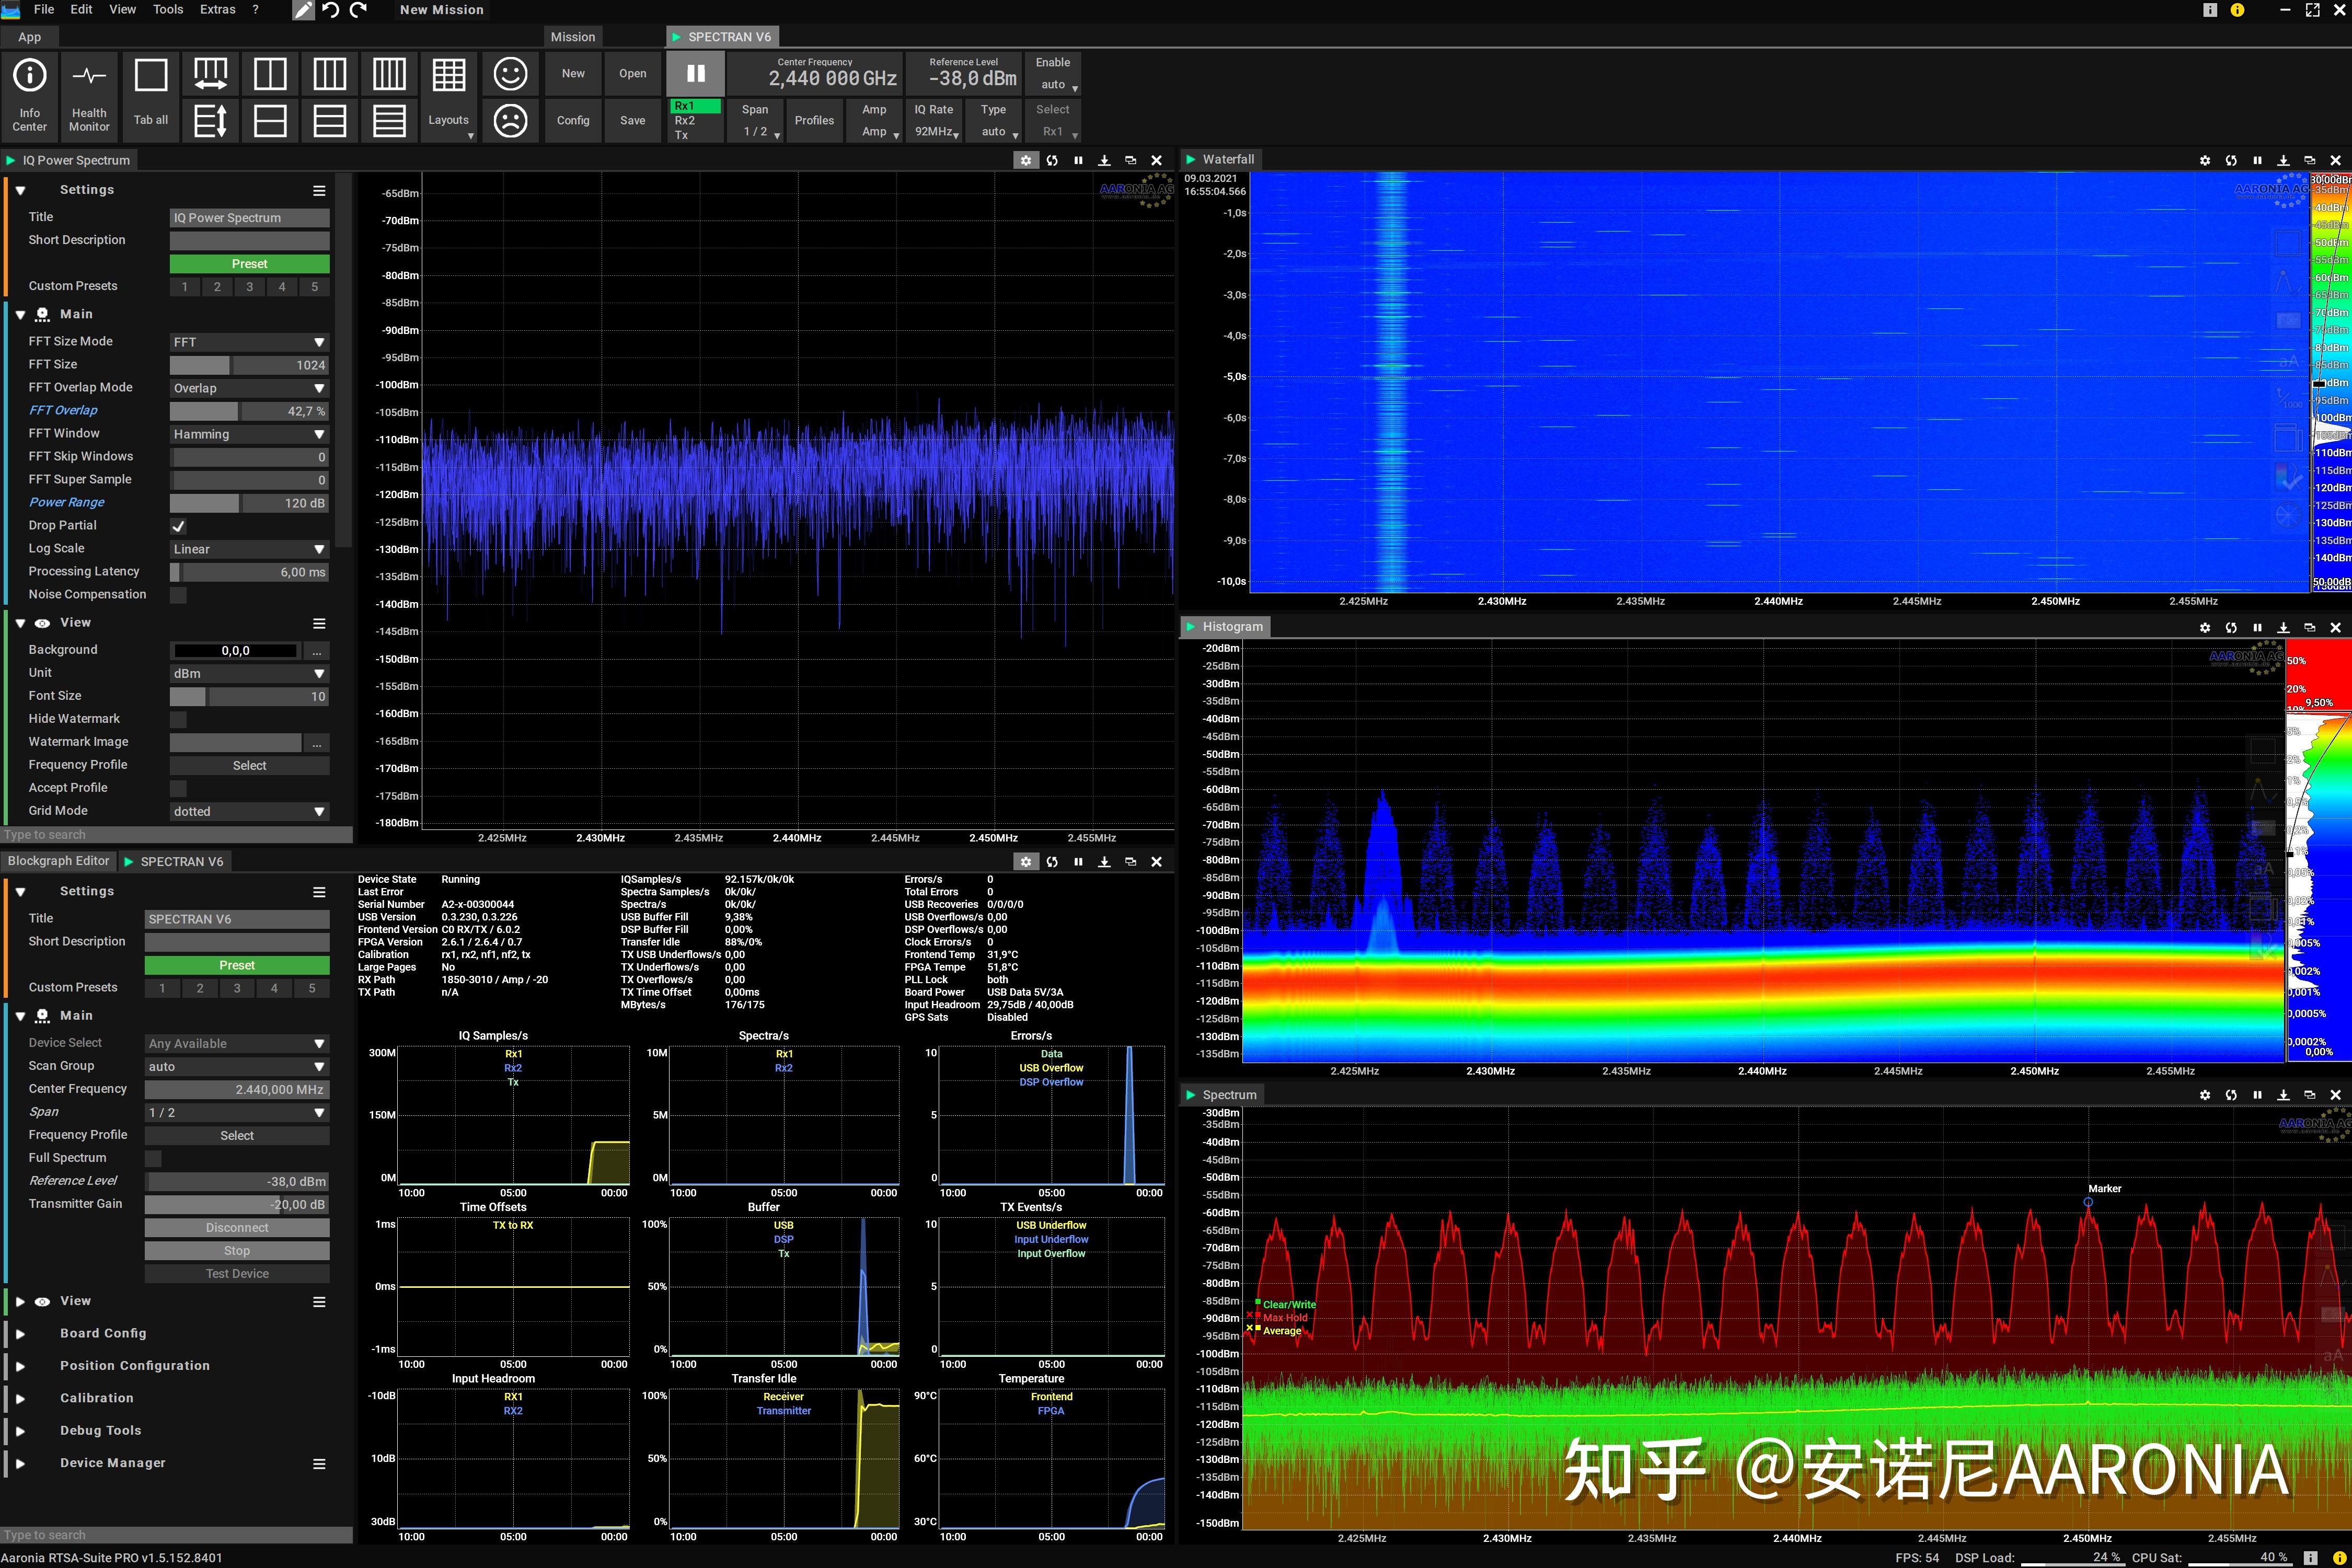The width and height of the screenshot is (2352, 1568).
Task: Open the Tools menu
Action: 167,9
